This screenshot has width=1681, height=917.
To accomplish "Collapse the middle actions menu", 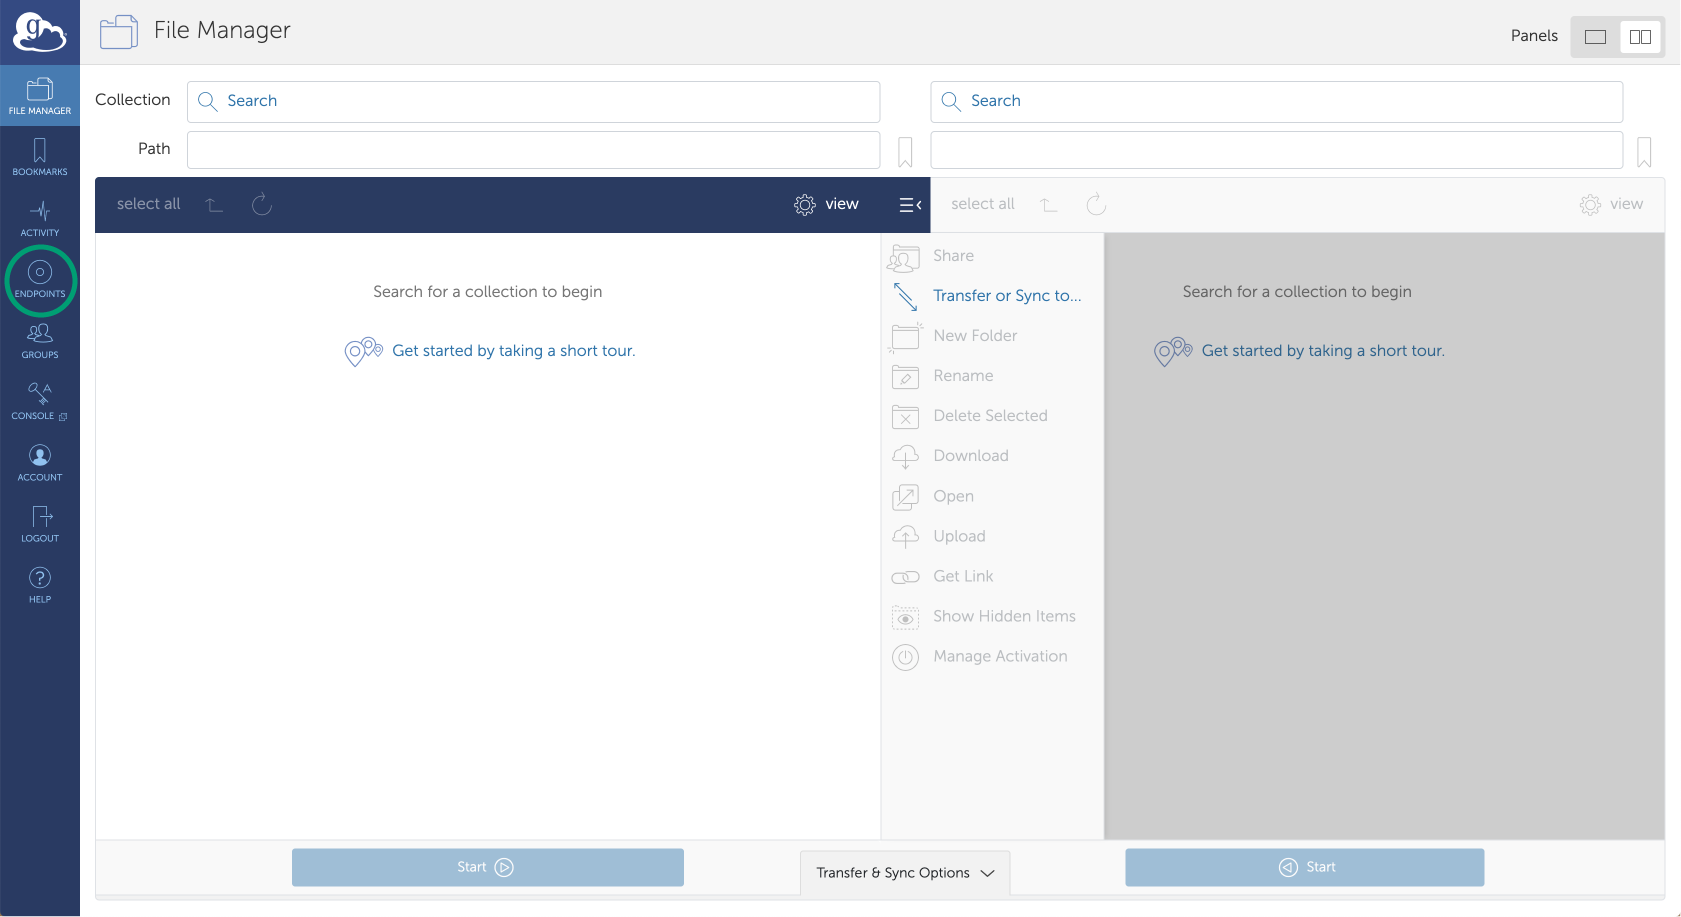I will [x=910, y=205].
